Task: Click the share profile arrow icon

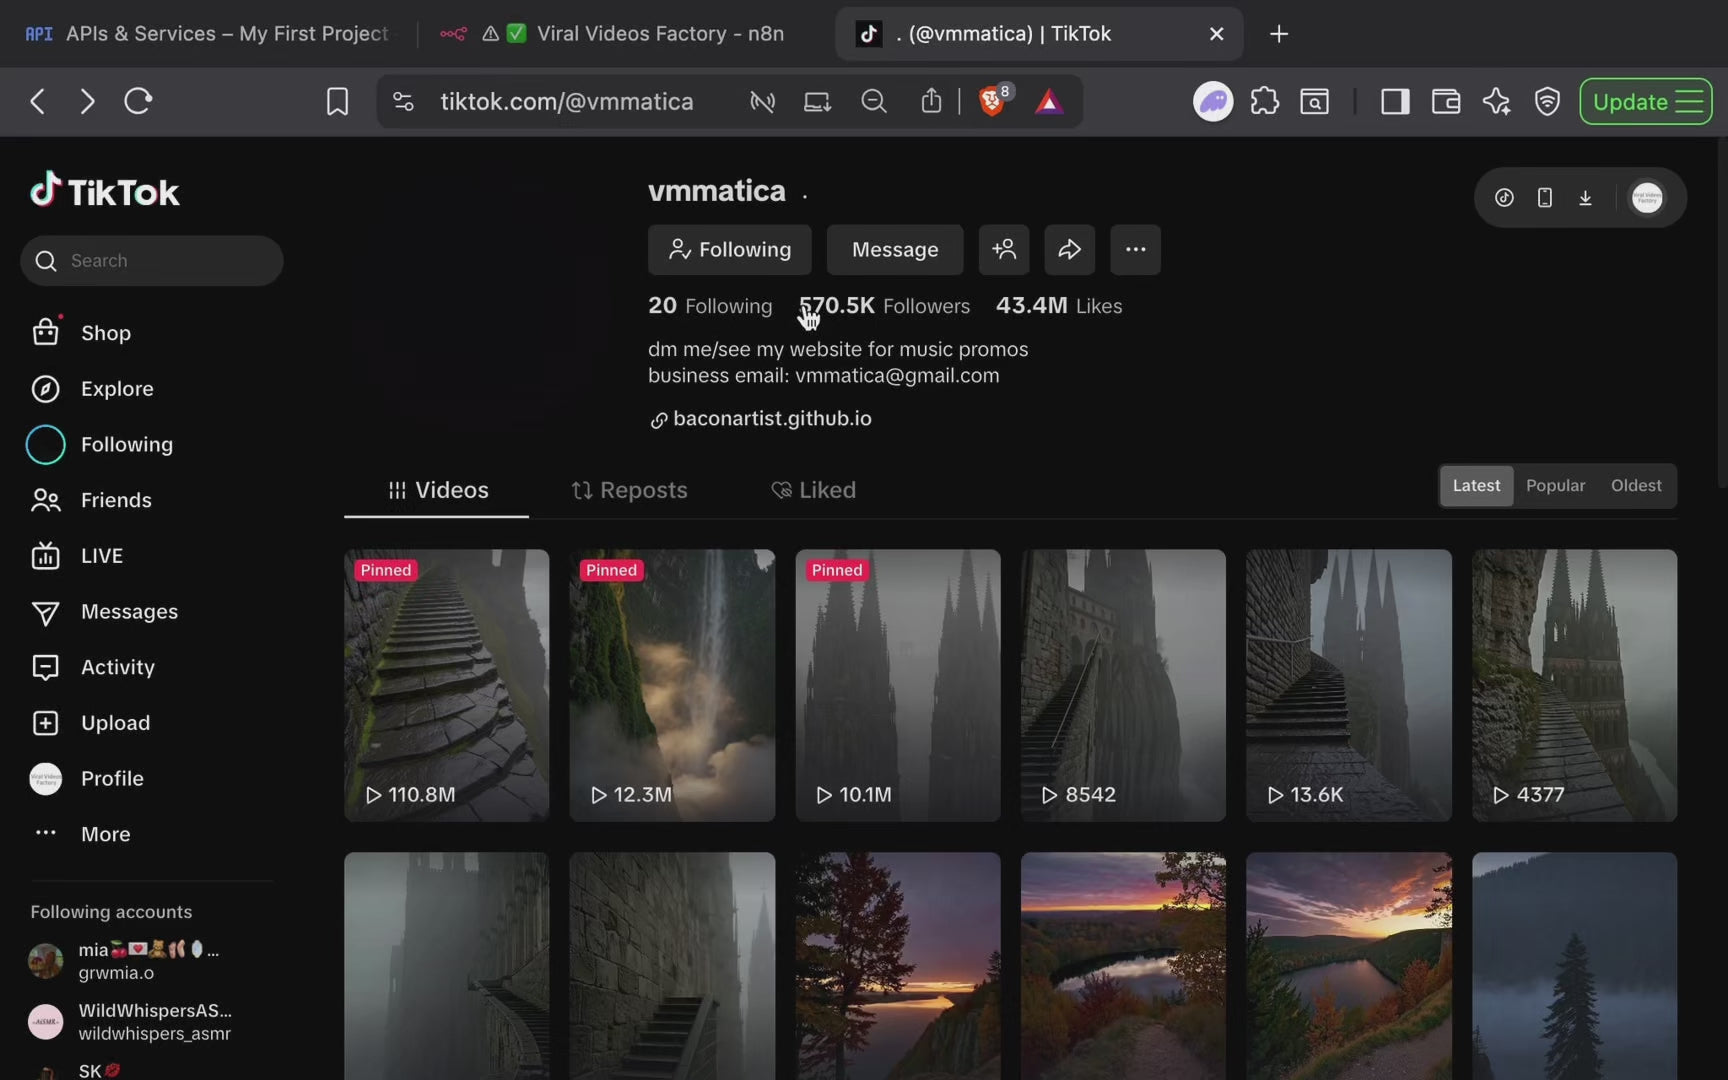Action: click(1069, 250)
